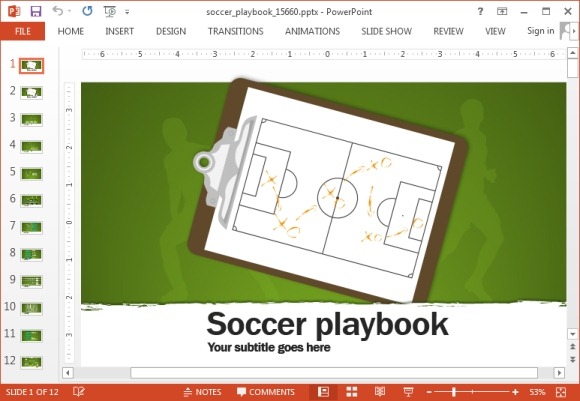Toggle the Comments pane in status bar
The image size is (580, 401).
pyautogui.click(x=266, y=392)
